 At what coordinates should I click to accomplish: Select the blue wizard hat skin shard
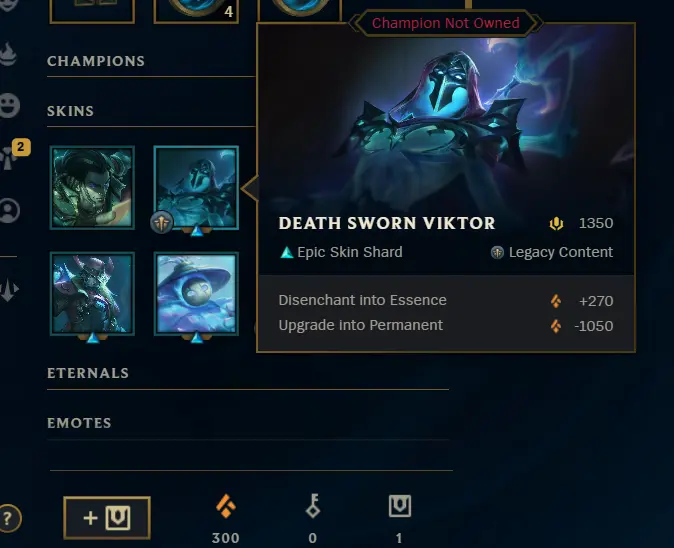196,294
